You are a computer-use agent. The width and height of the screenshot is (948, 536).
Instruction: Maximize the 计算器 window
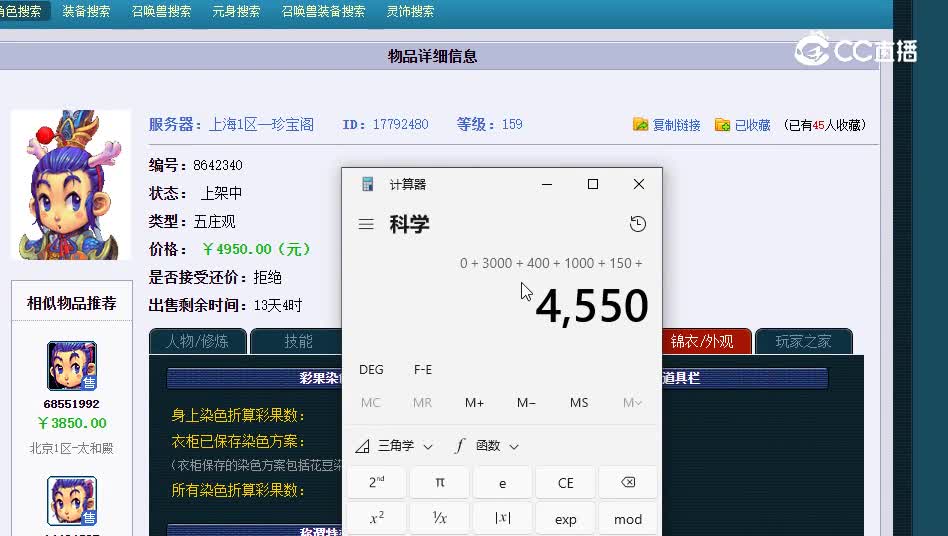593,184
